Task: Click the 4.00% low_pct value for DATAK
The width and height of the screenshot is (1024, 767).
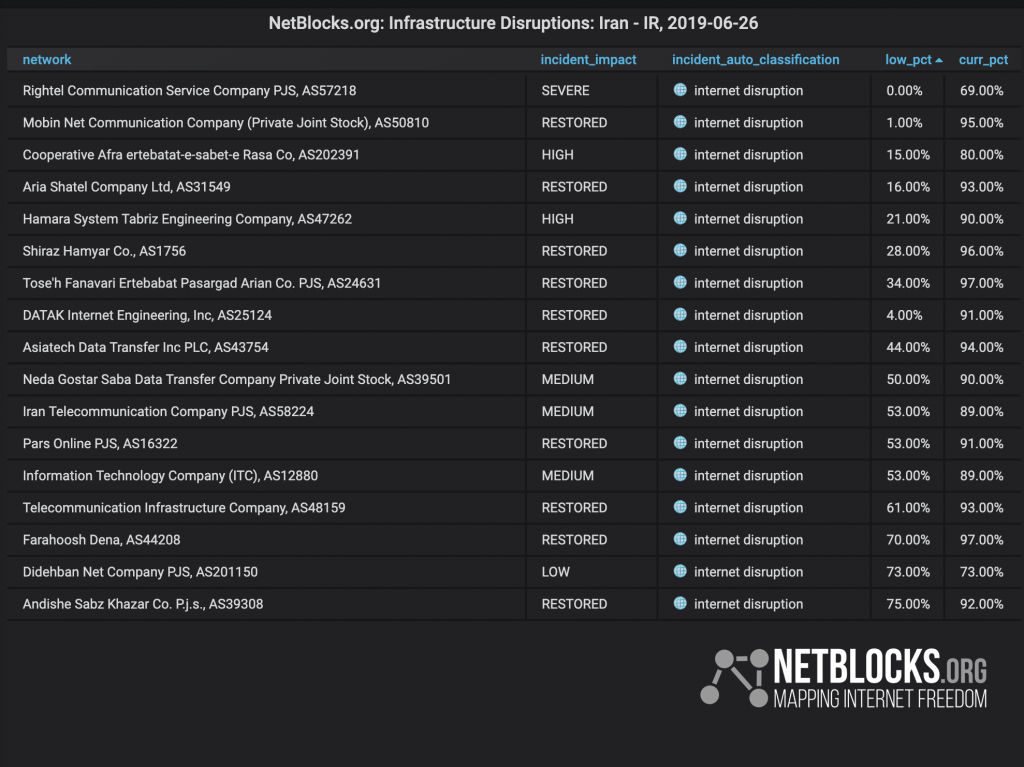Action: click(904, 315)
